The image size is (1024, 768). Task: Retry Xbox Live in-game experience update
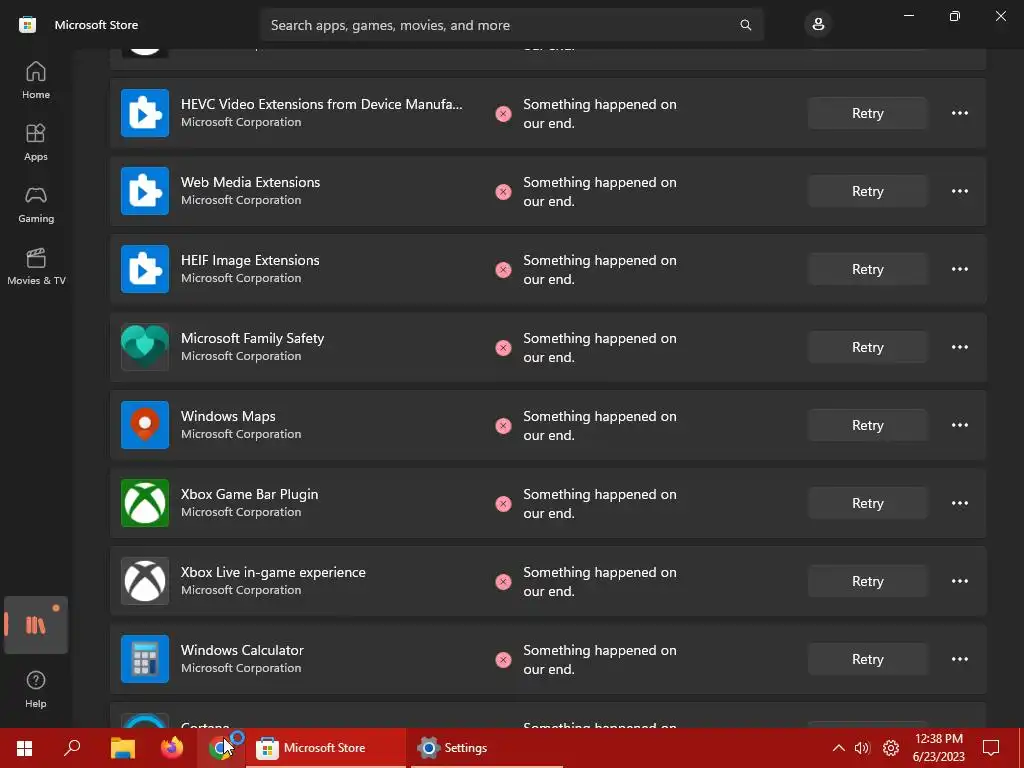(x=867, y=581)
